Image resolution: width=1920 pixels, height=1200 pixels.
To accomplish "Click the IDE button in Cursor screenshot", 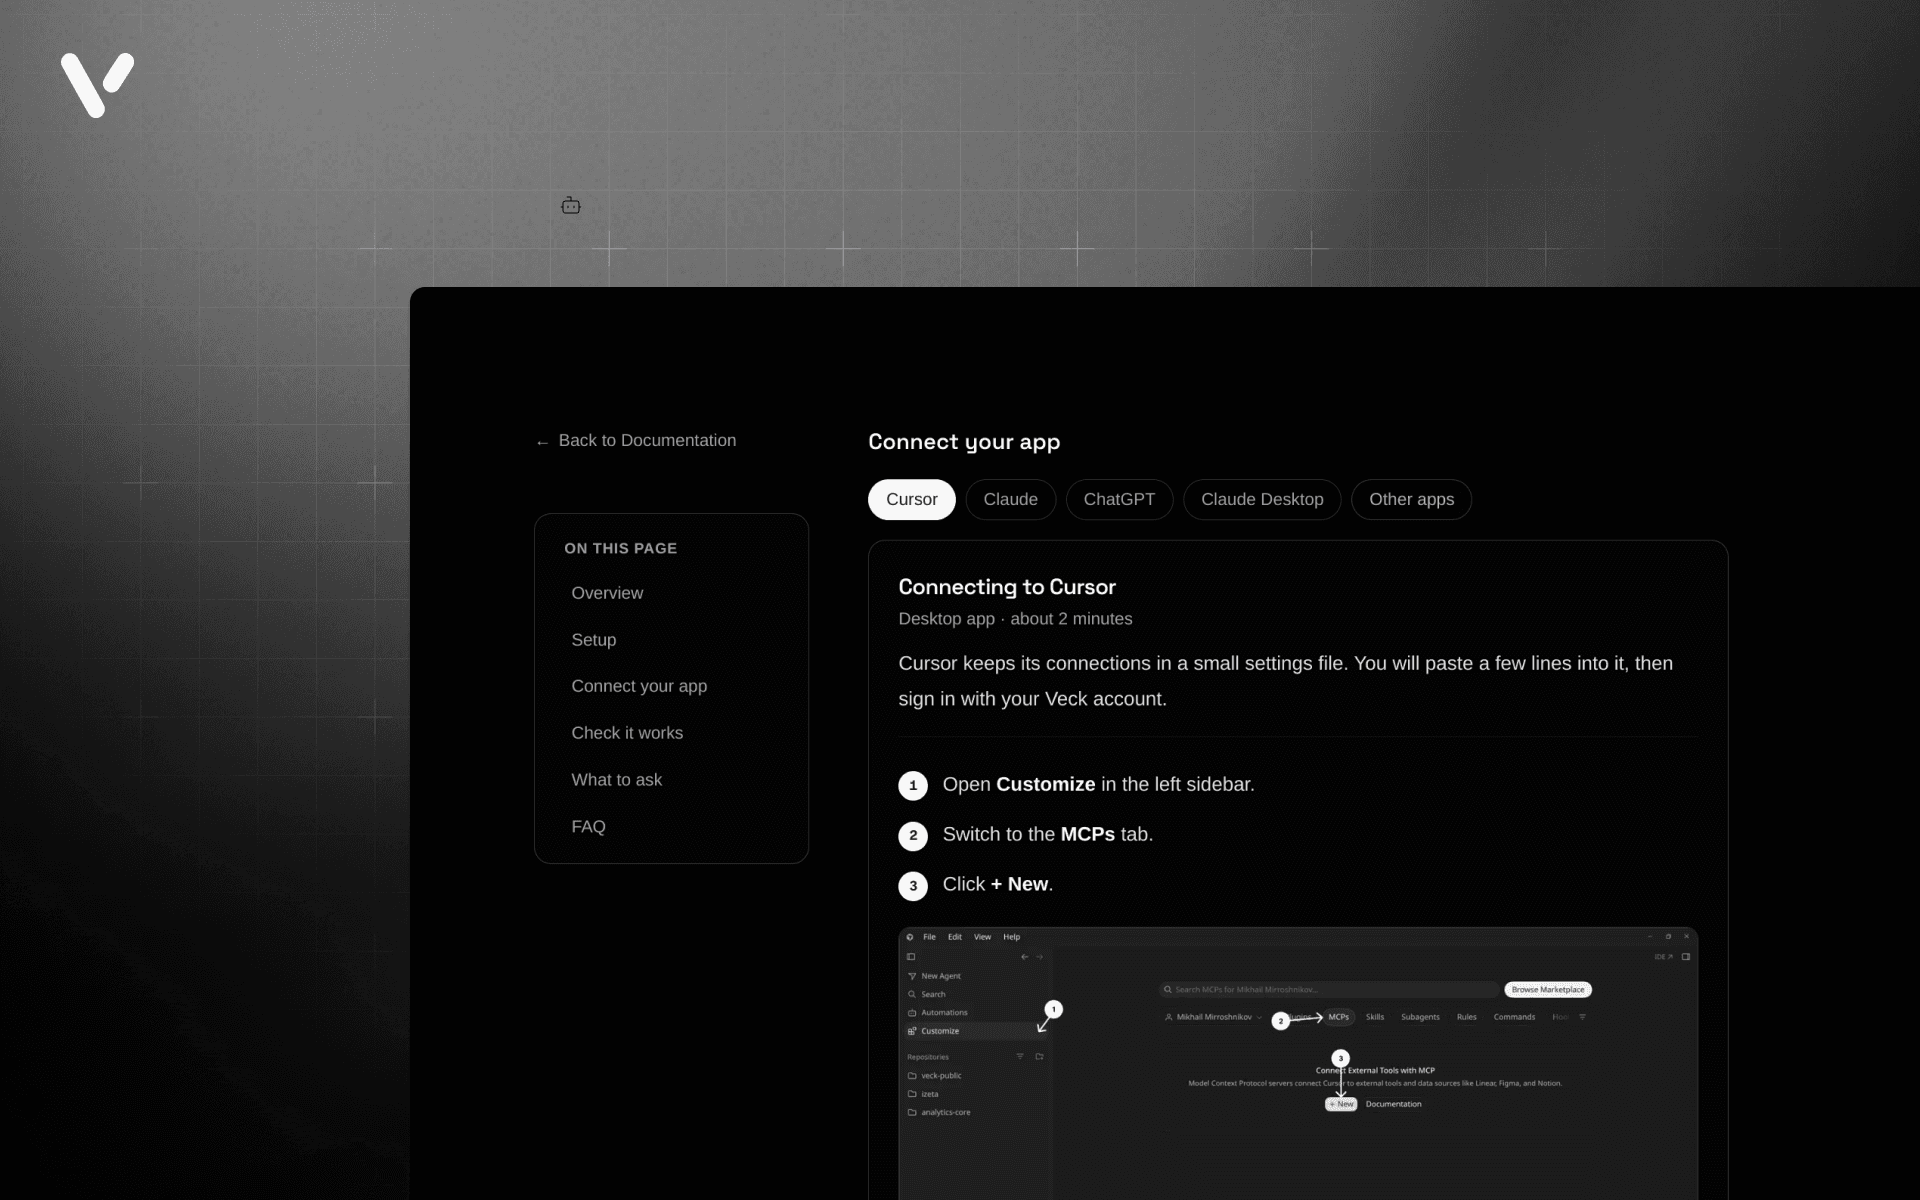I will coord(1664,957).
